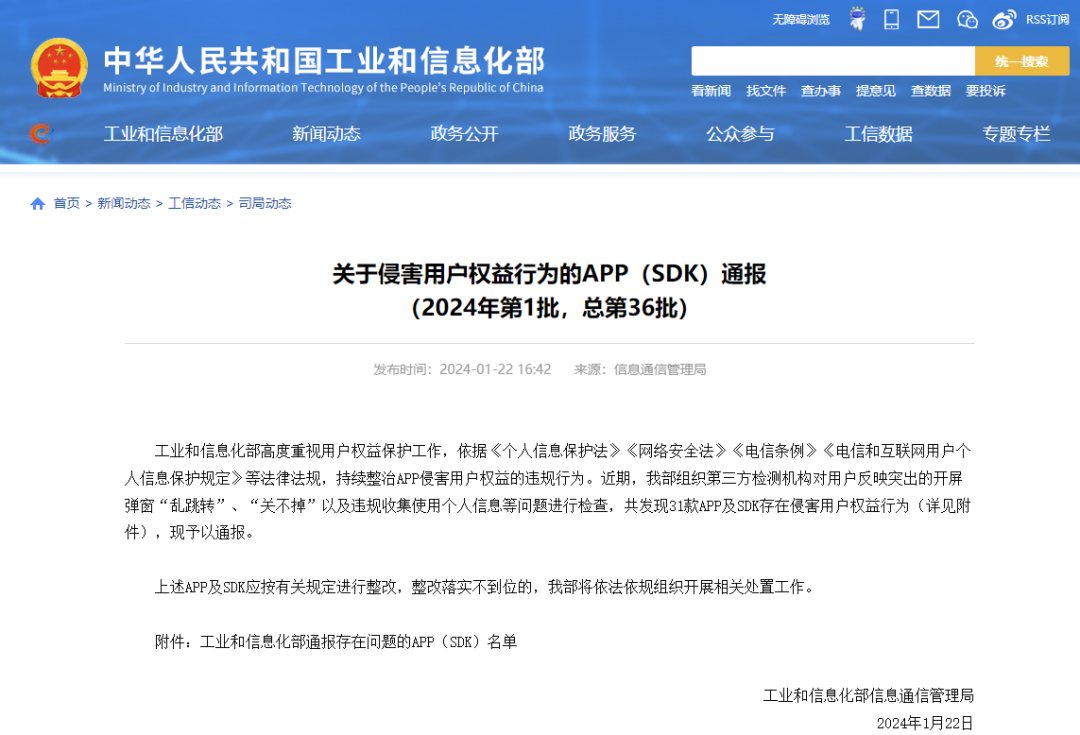Click the mail envelope icon
This screenshot has width=1080, height=735.
coord(928,19)
